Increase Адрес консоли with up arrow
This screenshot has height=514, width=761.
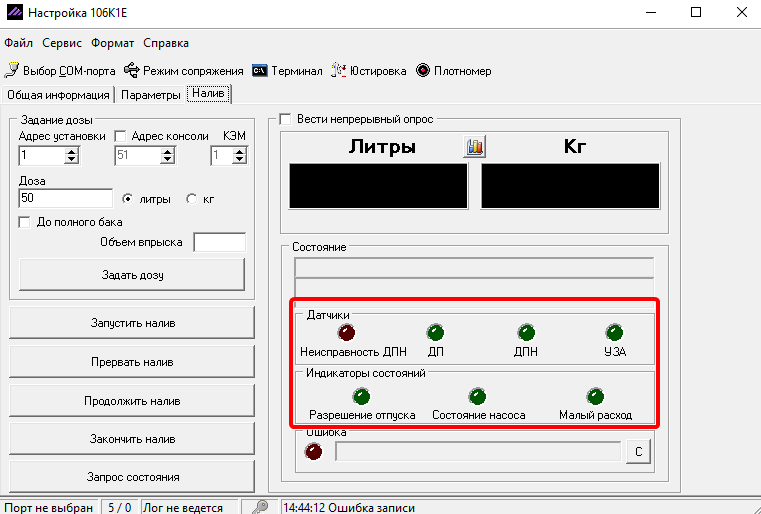[x=167, y=152]
